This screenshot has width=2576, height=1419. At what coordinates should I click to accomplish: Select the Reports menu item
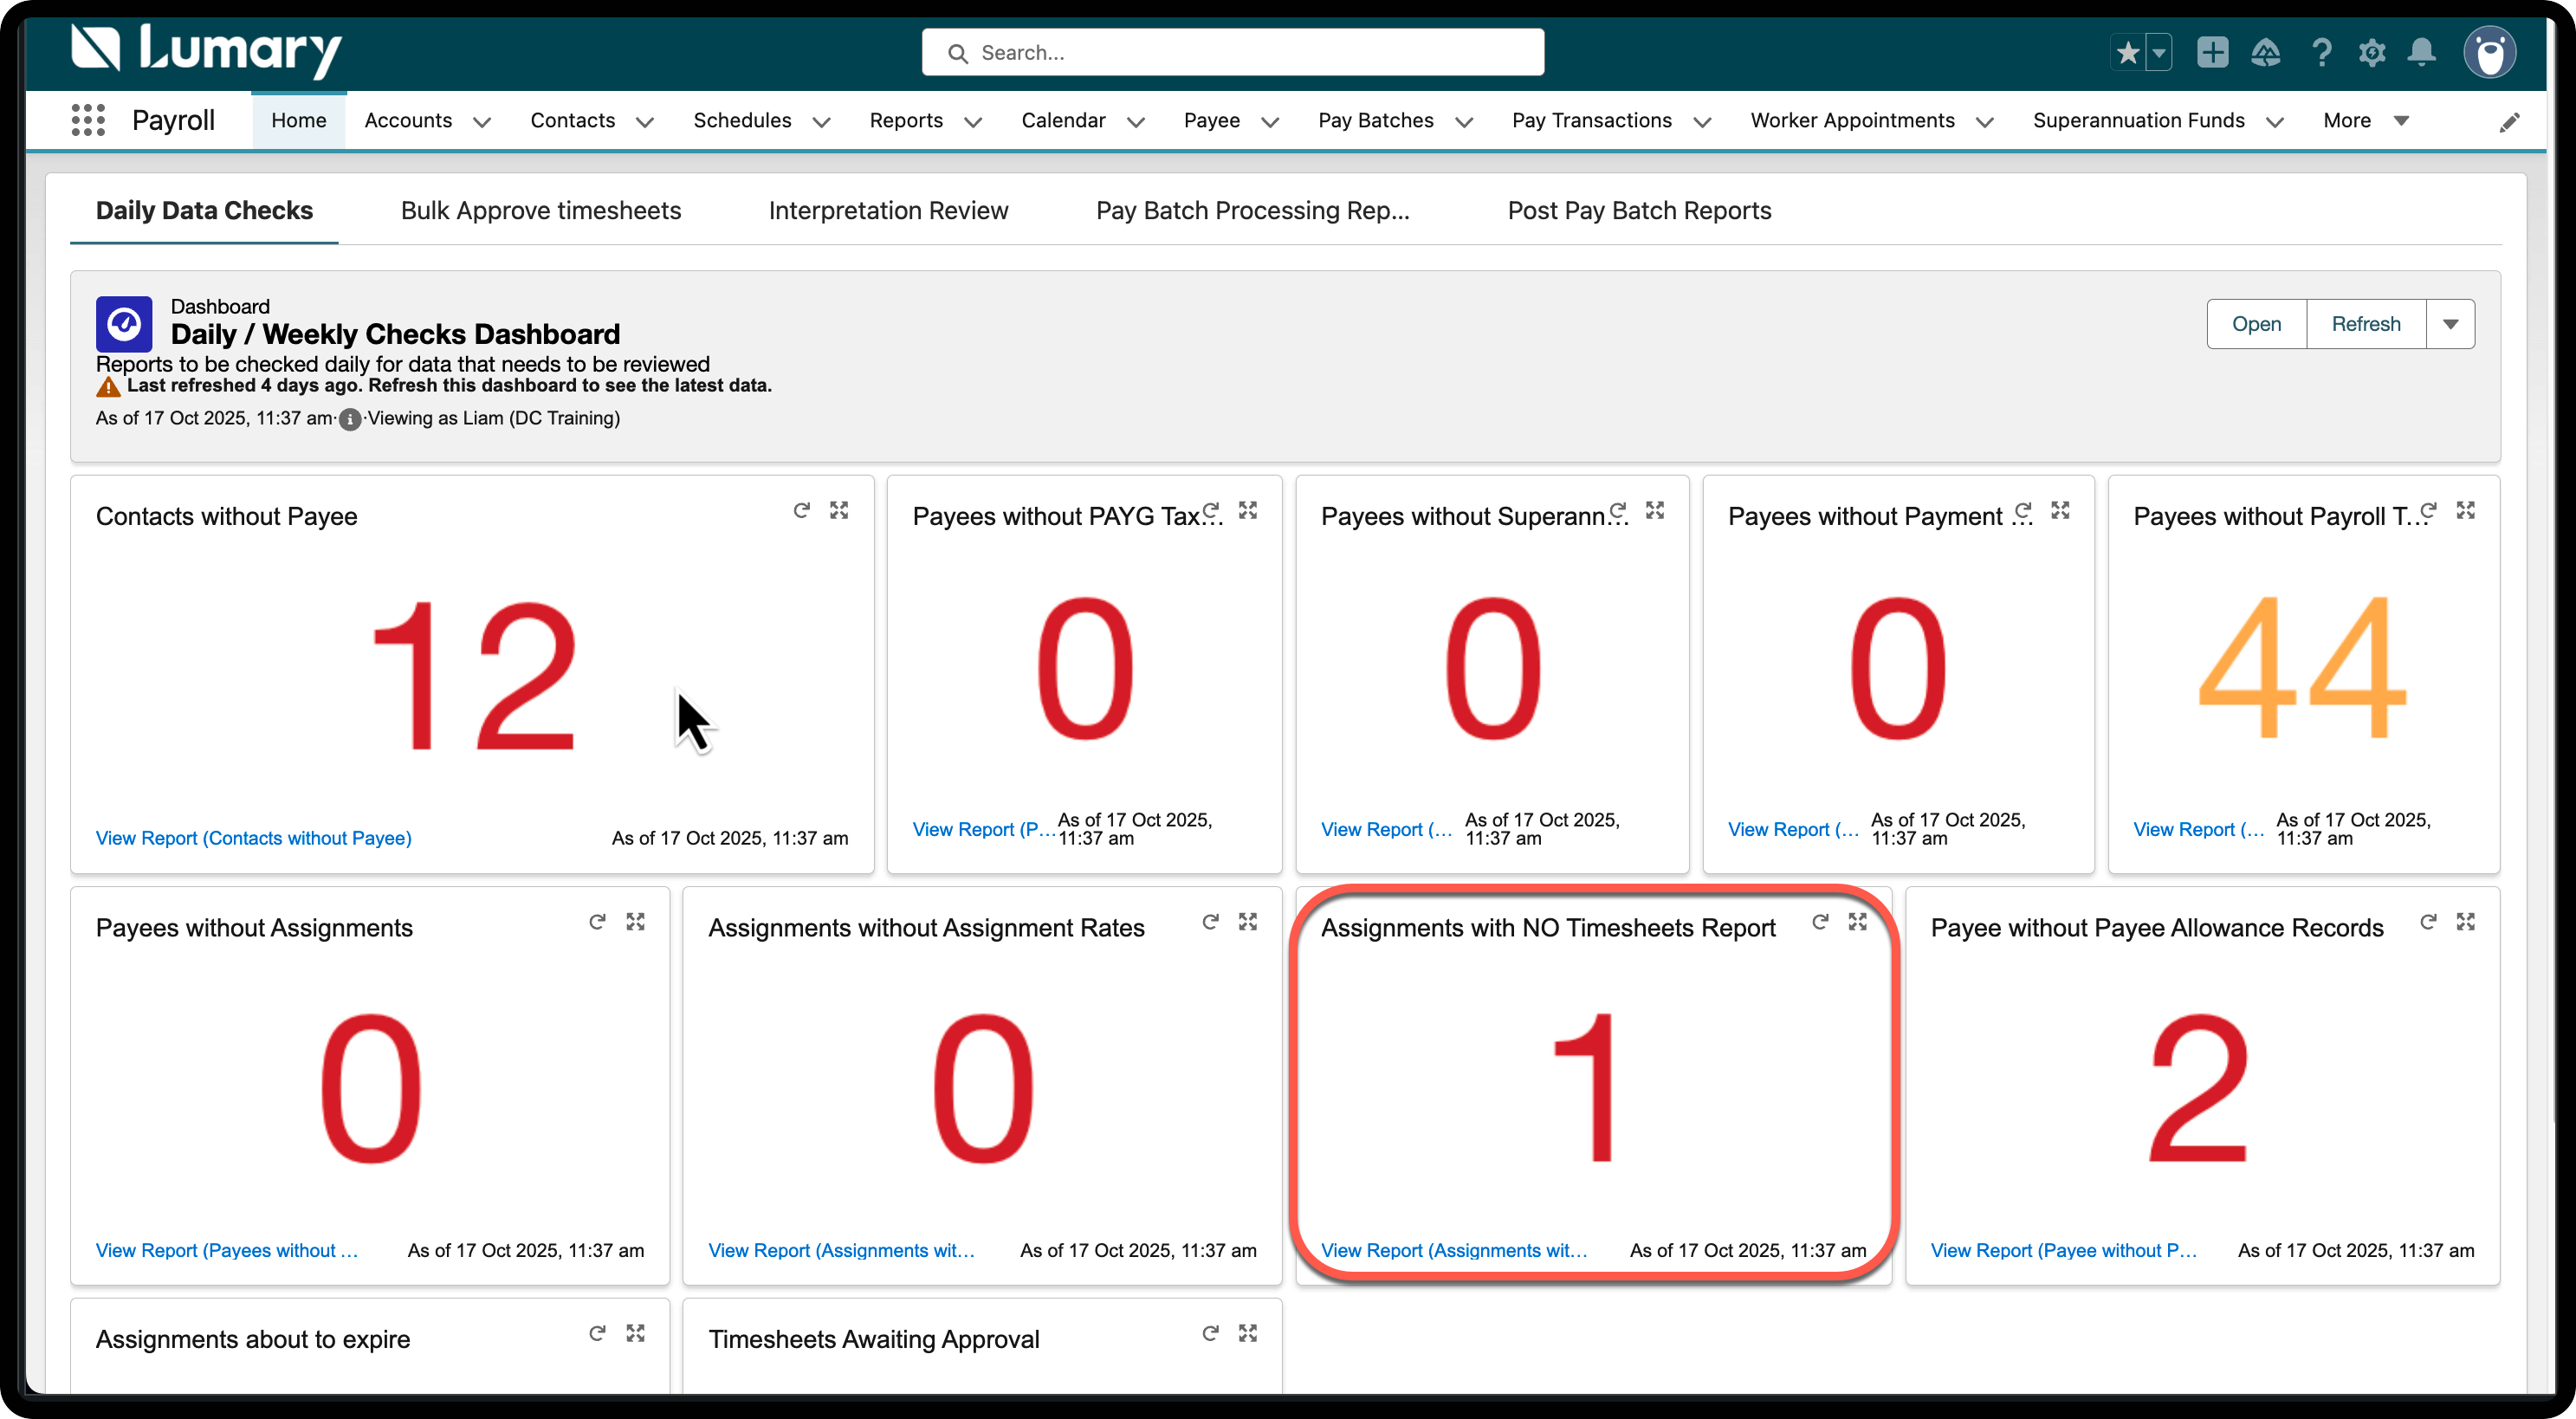pos(906,120)
